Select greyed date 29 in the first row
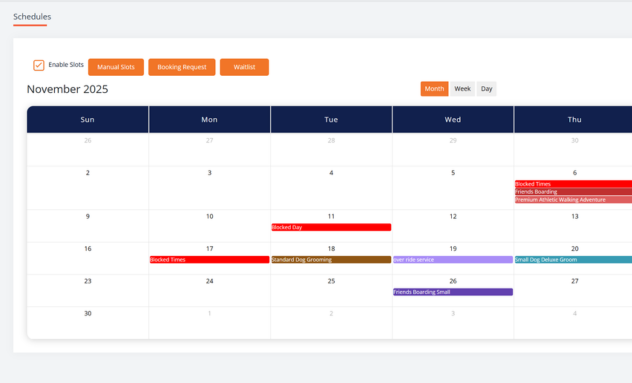 point(453,141)
